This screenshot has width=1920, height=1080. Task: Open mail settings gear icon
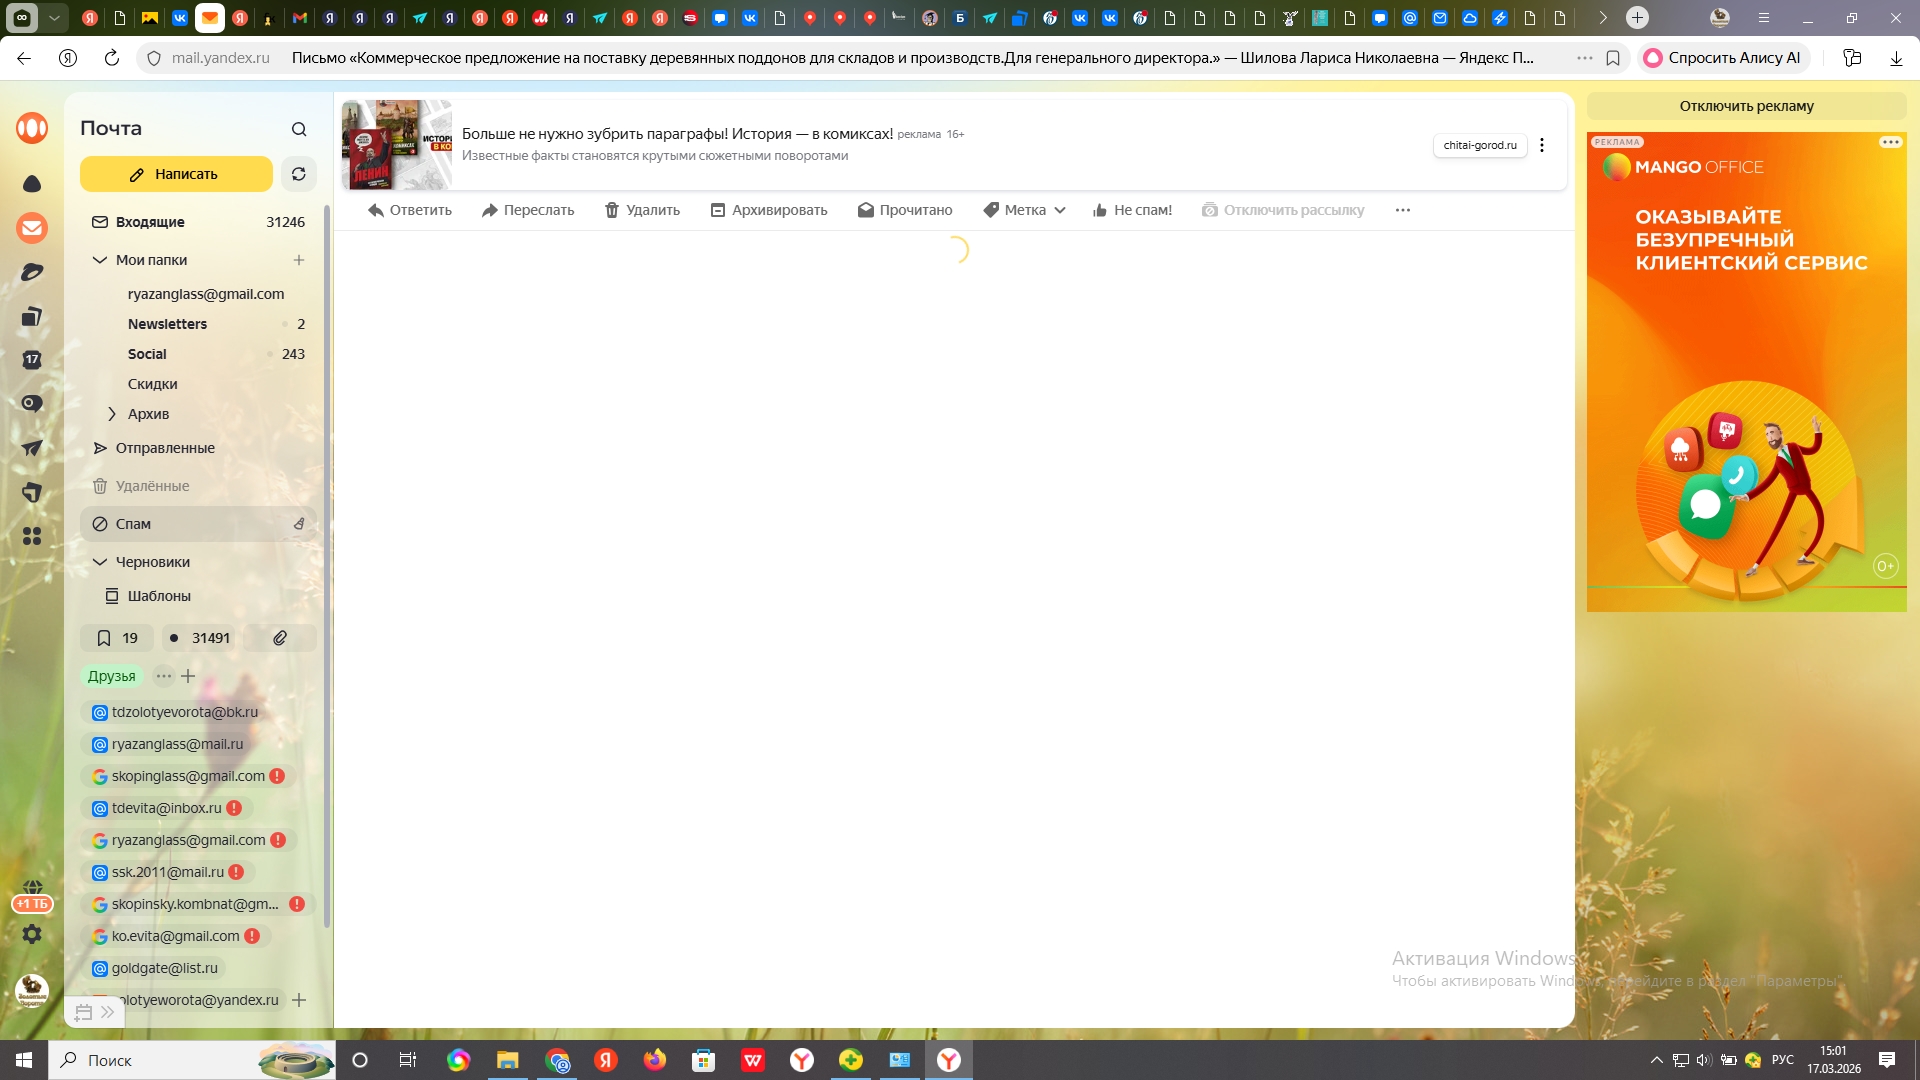pyautogui.click(x=32, y=934)
